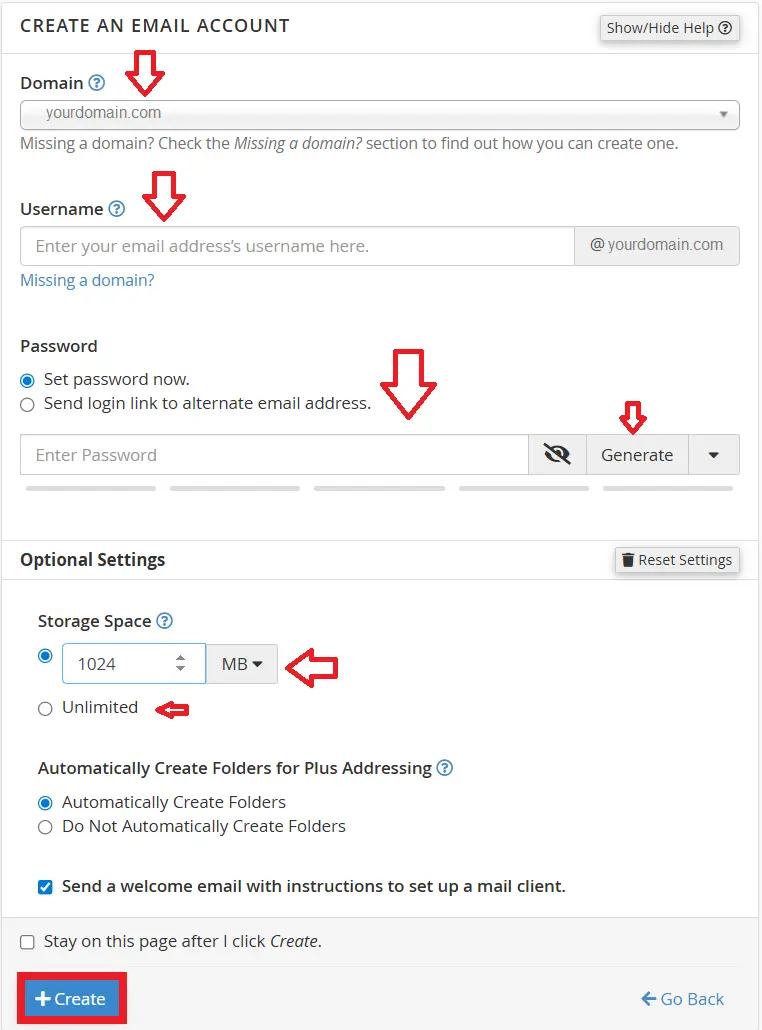Check Stay on this page checkbox
This screenshot has height=1030, width=762.
pos(28,942)
